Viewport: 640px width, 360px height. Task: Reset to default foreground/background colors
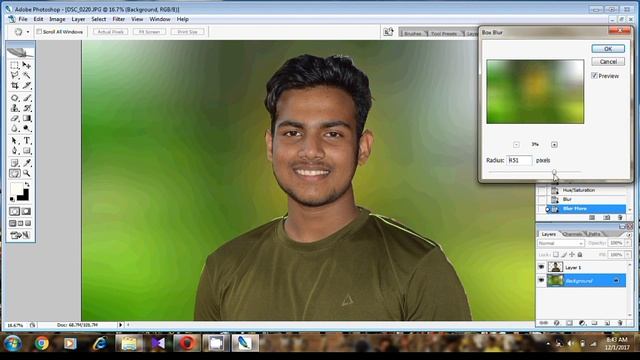pos(12,199)
